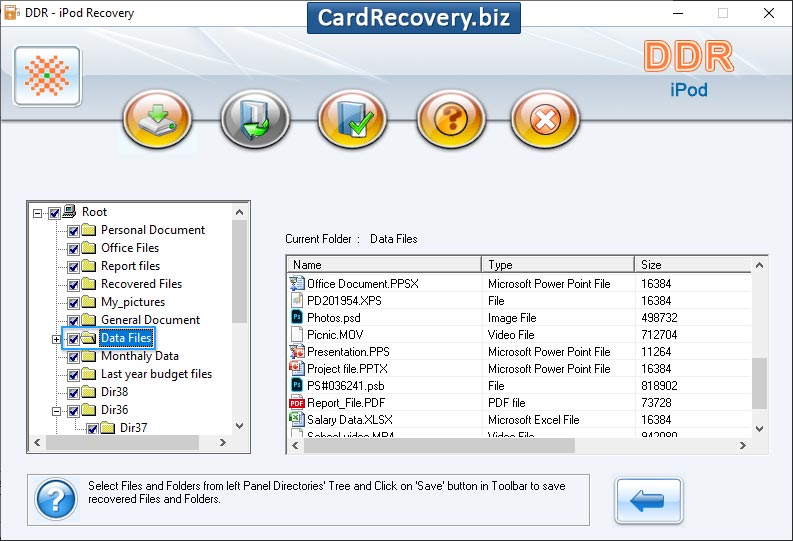The image size is (793, 541).
Task: Uncheck the Personal Document checkbox
Action: click(73, 231)
